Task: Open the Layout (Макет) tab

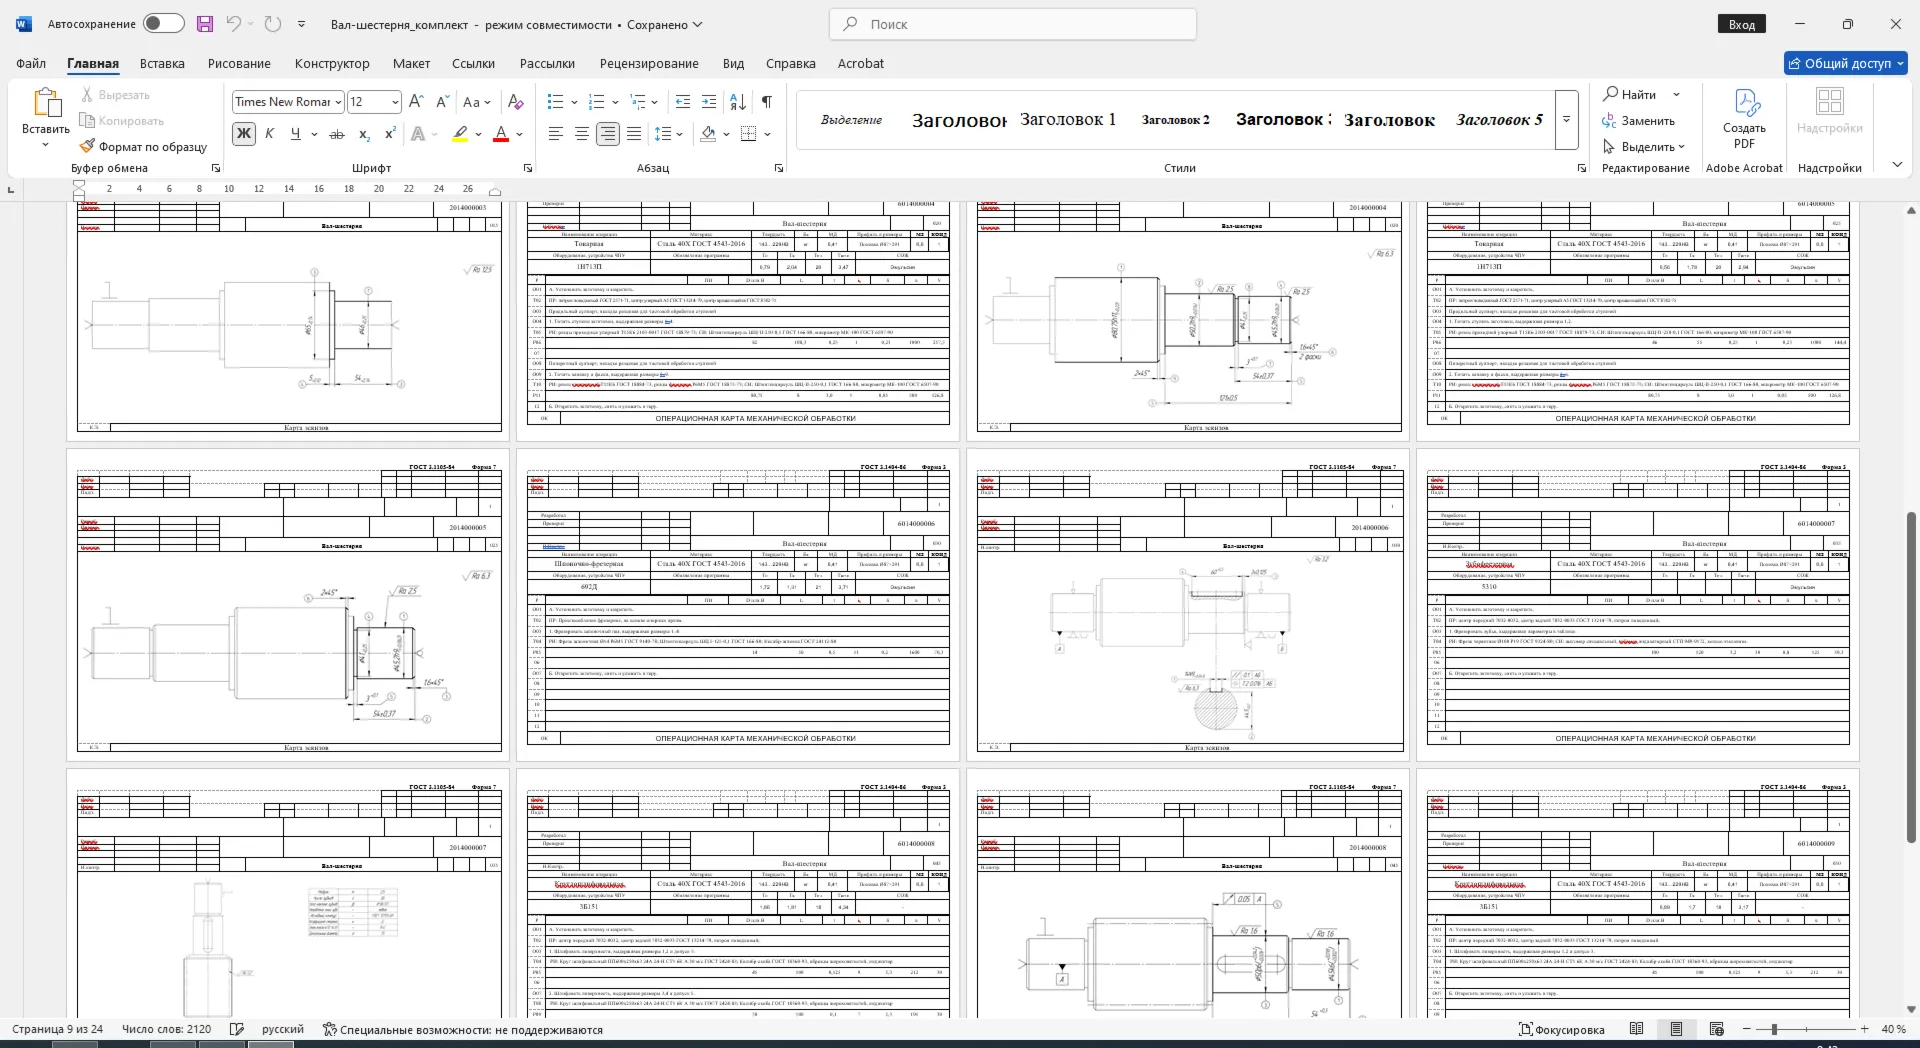Action: [x=411, y=63]
